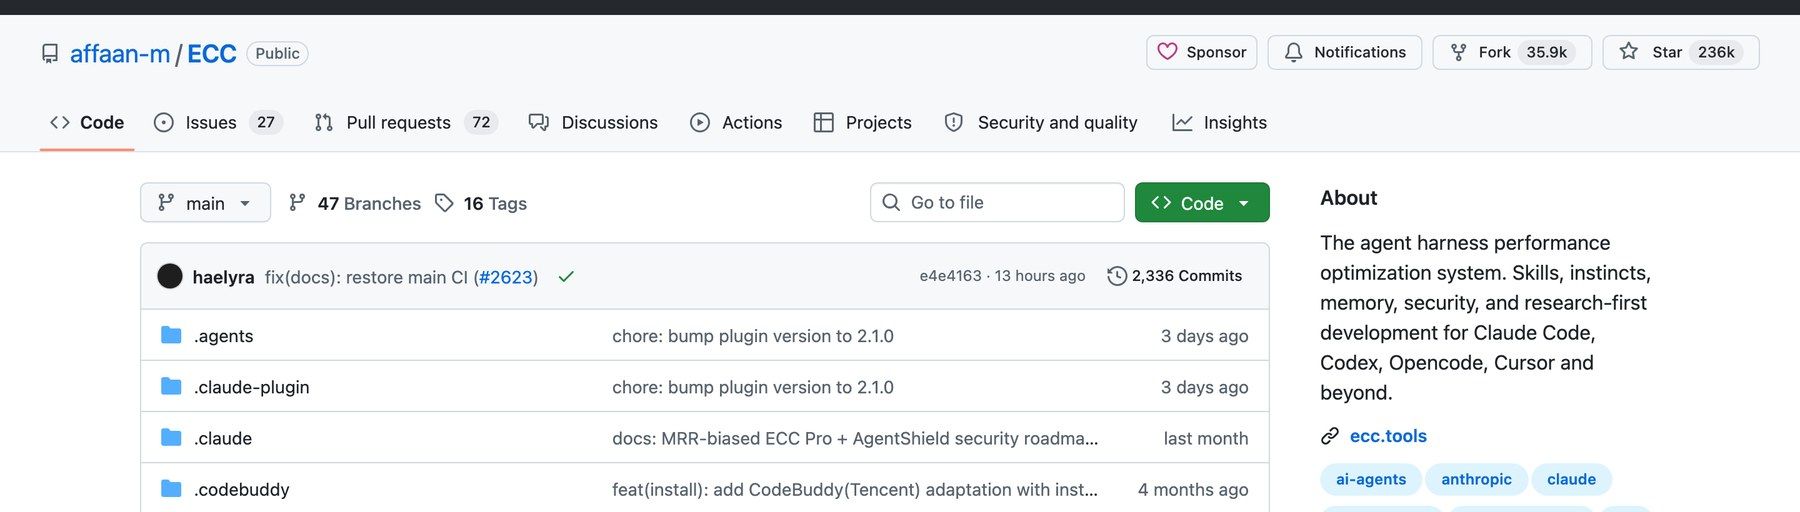Switch to the Security and quality tab
This screenshot has width=1800, height=512.
1040,123
